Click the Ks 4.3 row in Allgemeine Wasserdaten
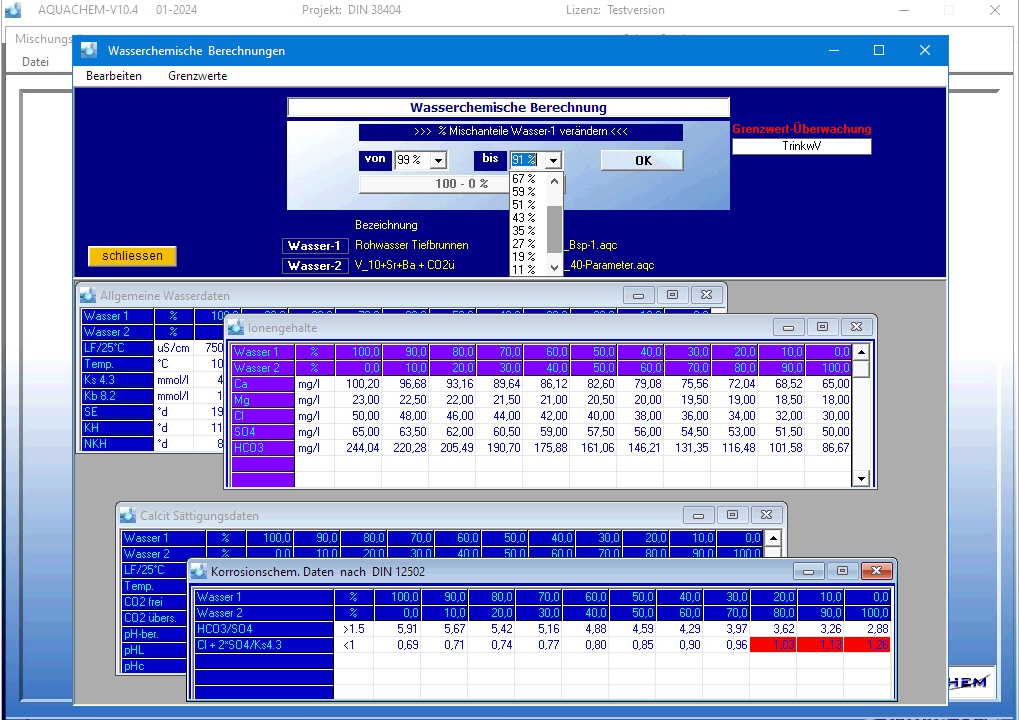Image resolution: width=1019 pixels, height=720 pixels. 118,380
